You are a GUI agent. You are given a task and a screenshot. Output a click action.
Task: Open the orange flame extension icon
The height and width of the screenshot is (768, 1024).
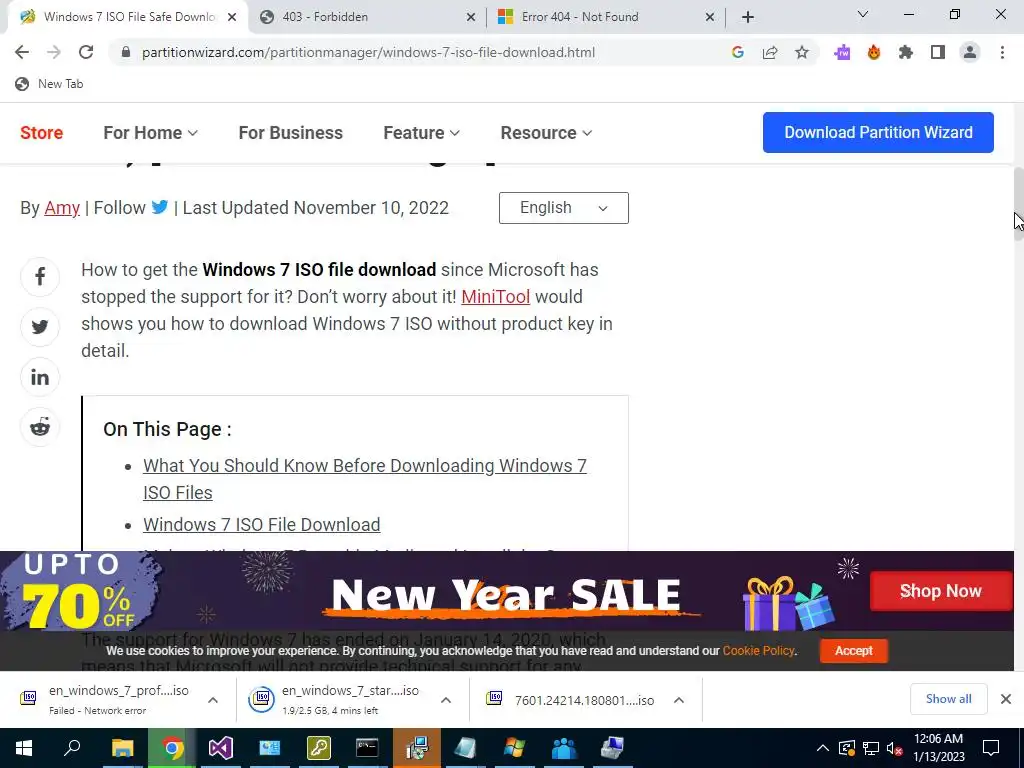click(x=874, y=52)
